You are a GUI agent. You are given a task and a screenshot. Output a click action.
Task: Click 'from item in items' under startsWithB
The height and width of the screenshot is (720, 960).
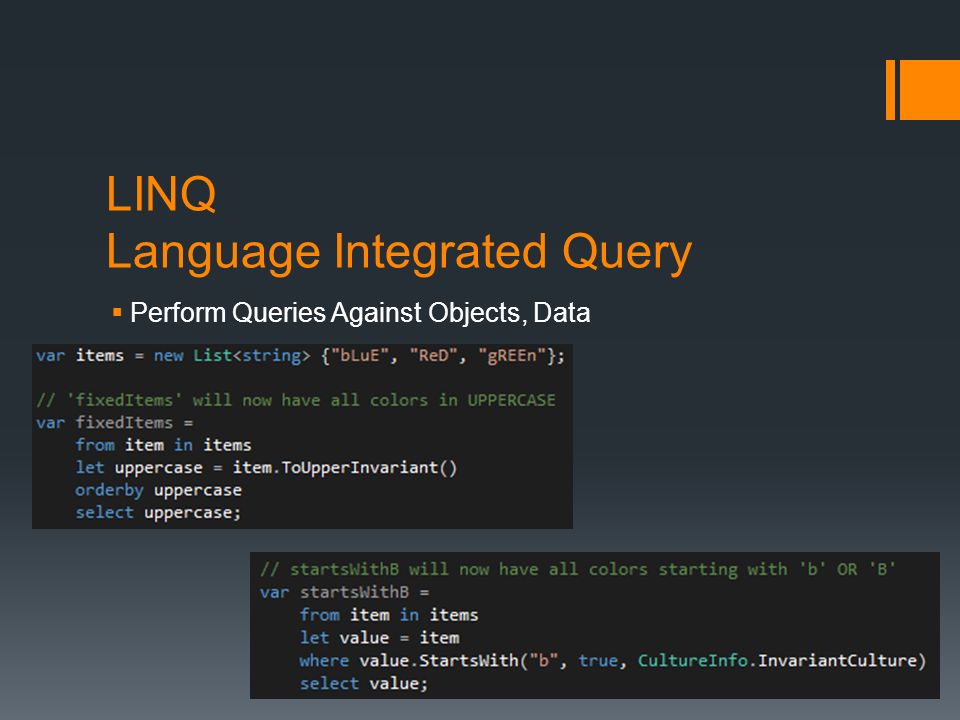[389, 615]
